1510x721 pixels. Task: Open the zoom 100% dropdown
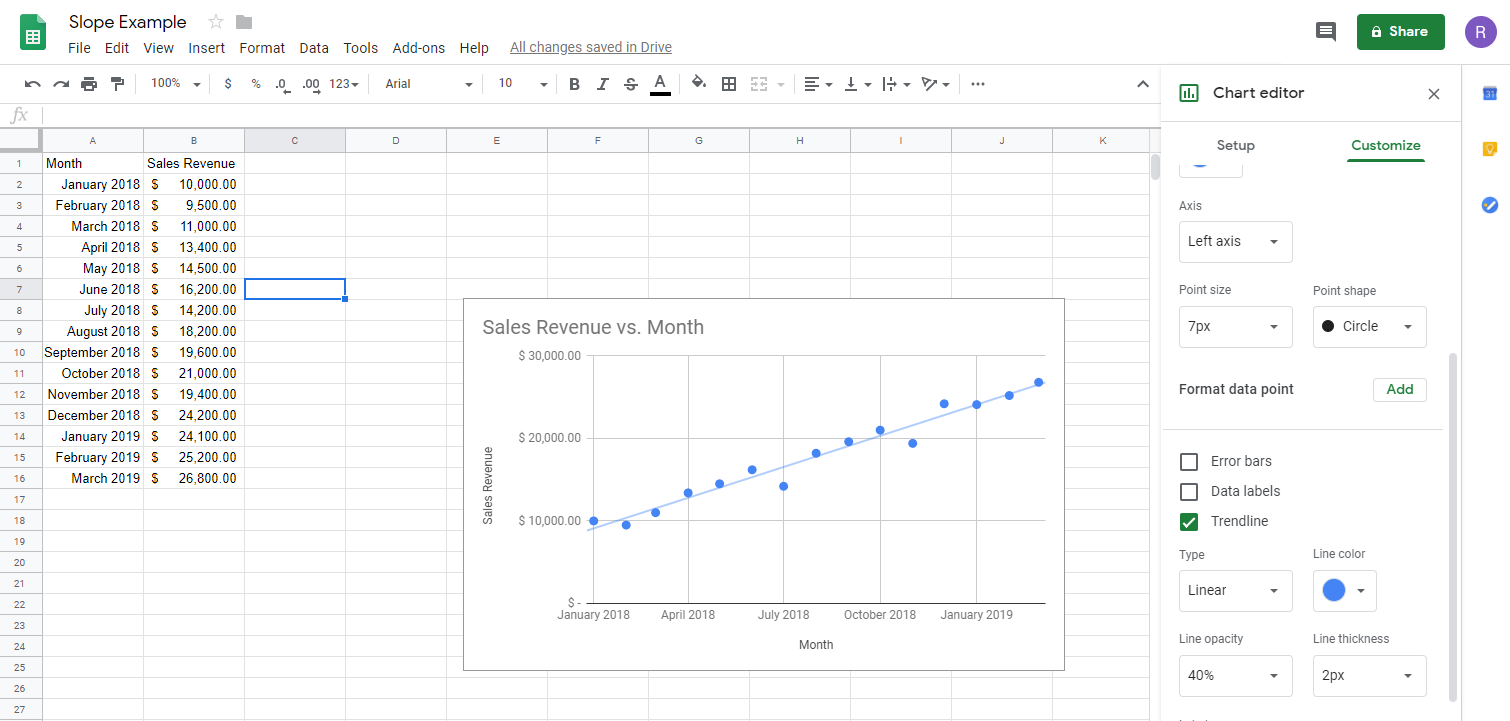[175, 84]
